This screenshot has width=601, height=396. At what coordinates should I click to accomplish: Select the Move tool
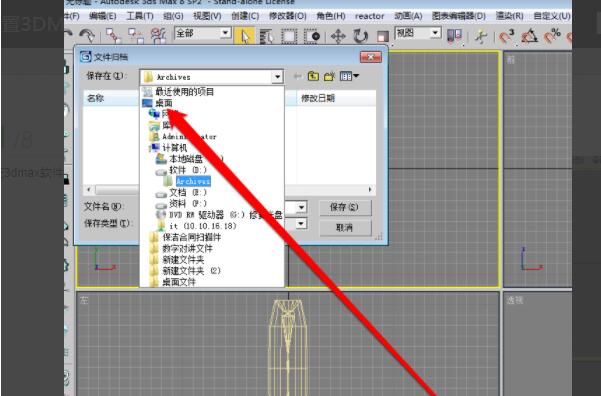coord(338,36)
